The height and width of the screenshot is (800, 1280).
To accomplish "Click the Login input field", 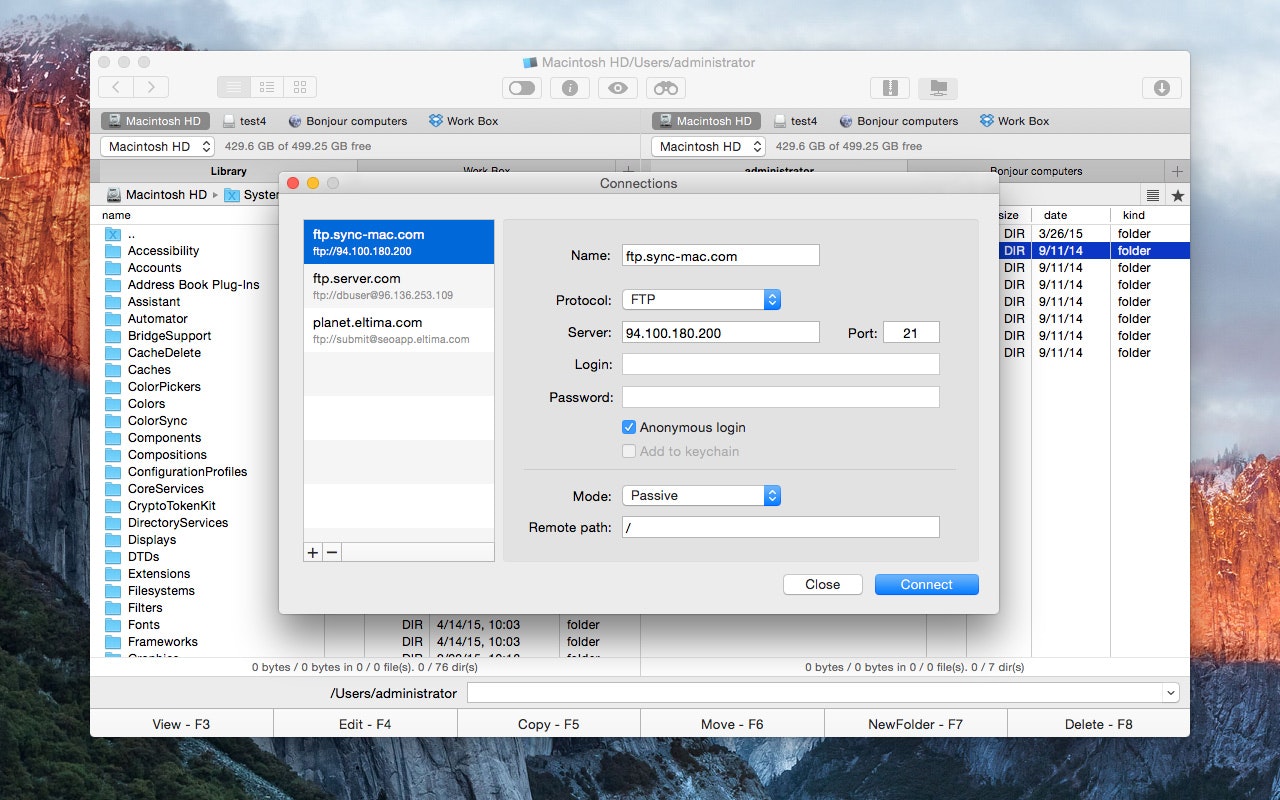I will click(781, 364).
